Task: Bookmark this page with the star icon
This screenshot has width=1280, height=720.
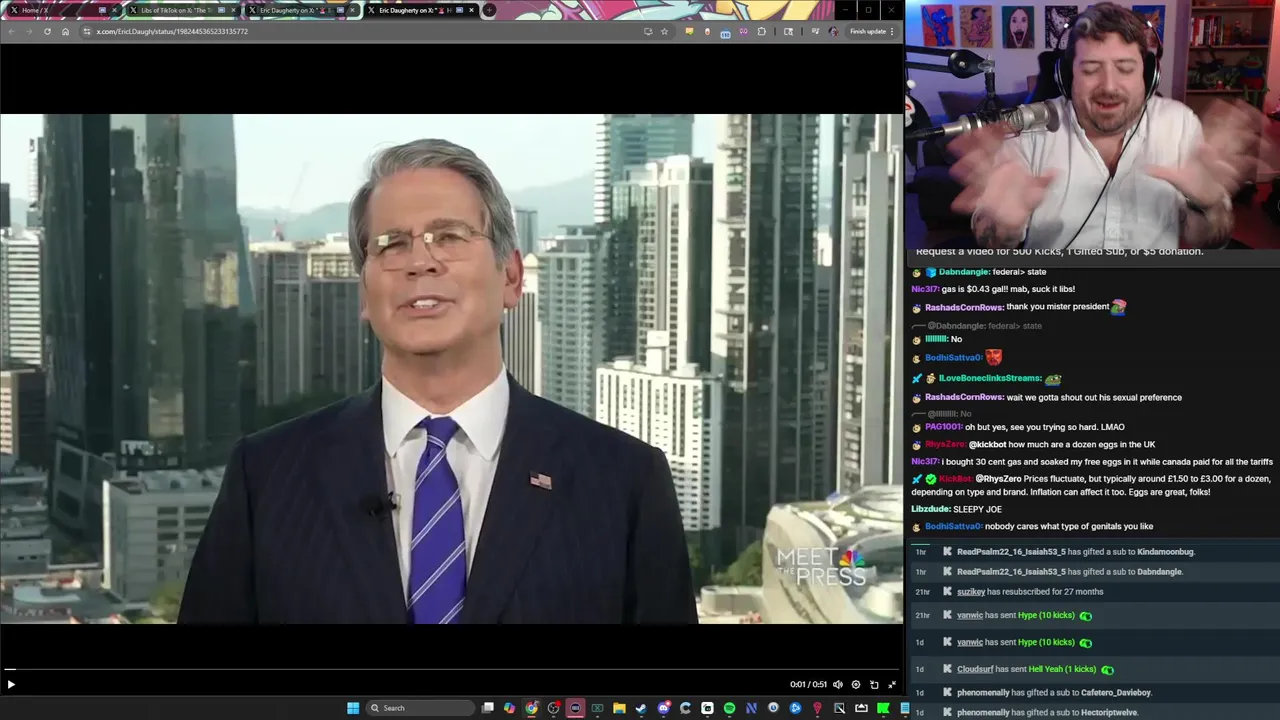Action: (664, 31)
